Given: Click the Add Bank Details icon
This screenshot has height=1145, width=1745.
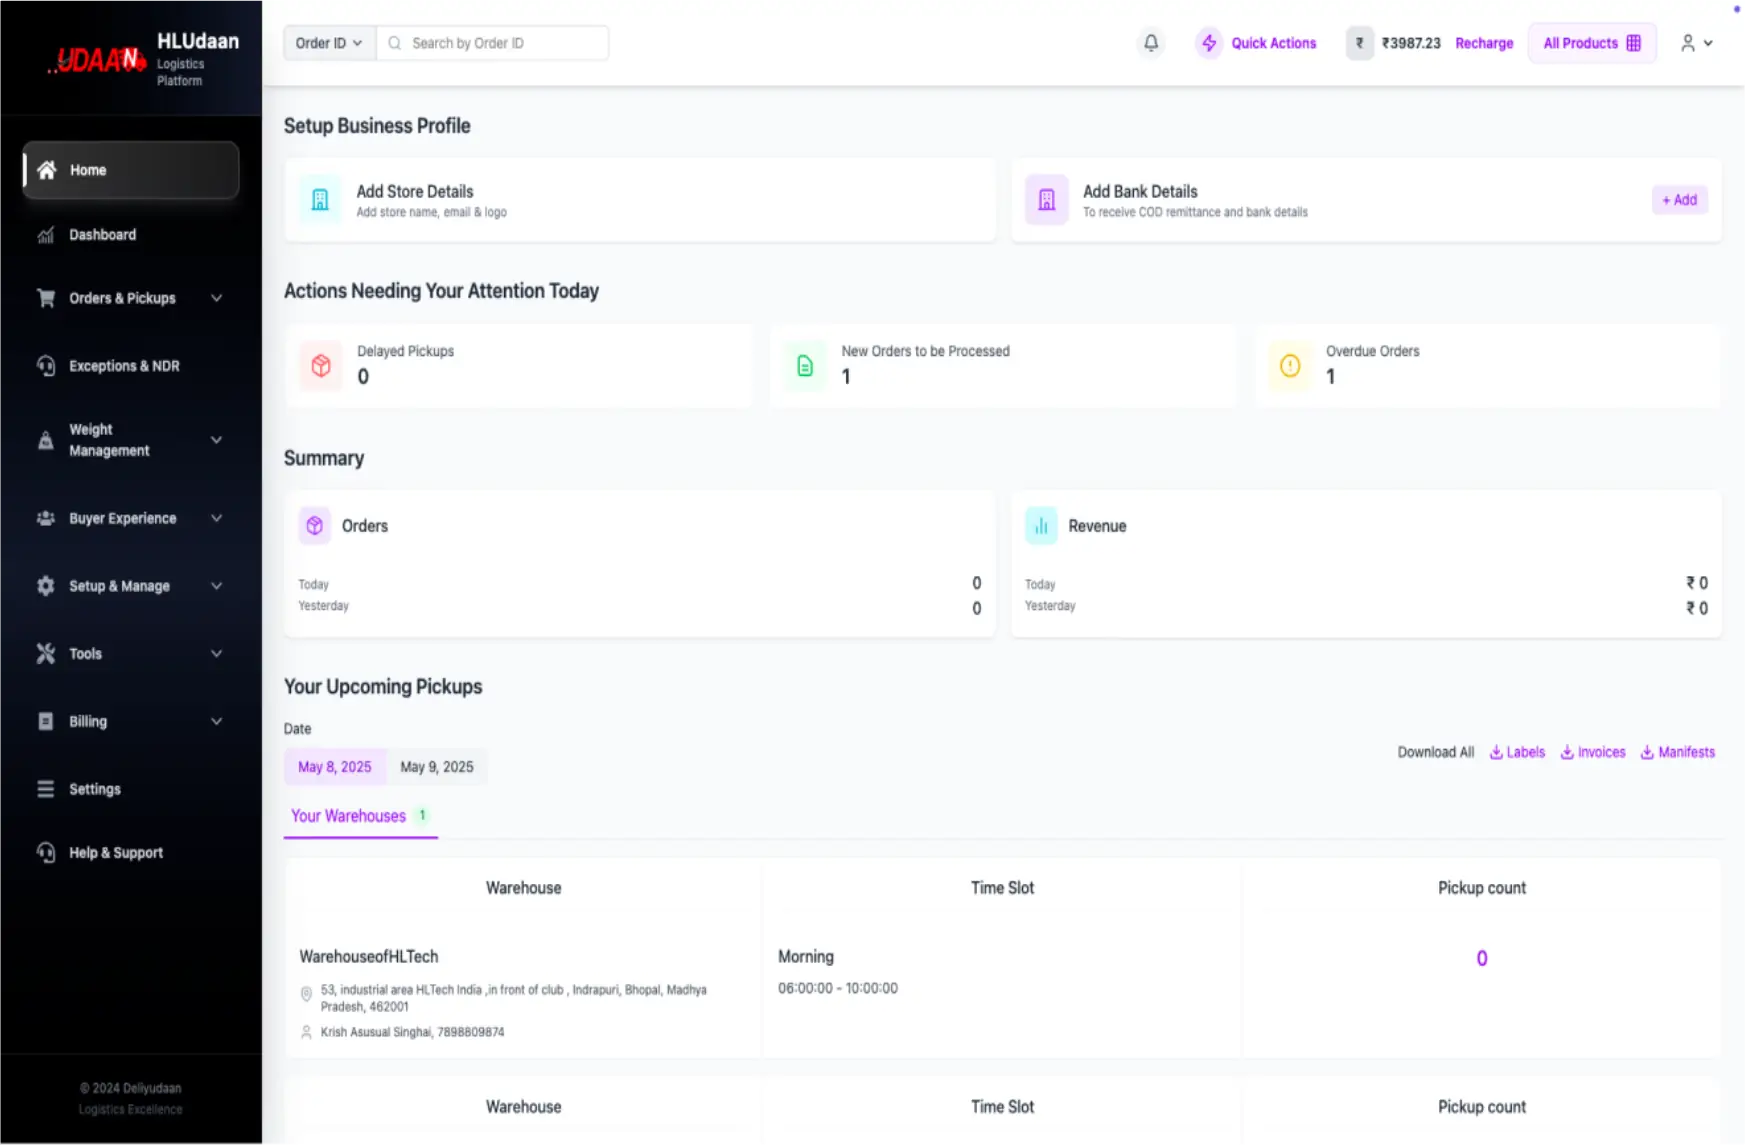Looking at the screenshot, I should pyautogui.click(x=1047, y=200).
